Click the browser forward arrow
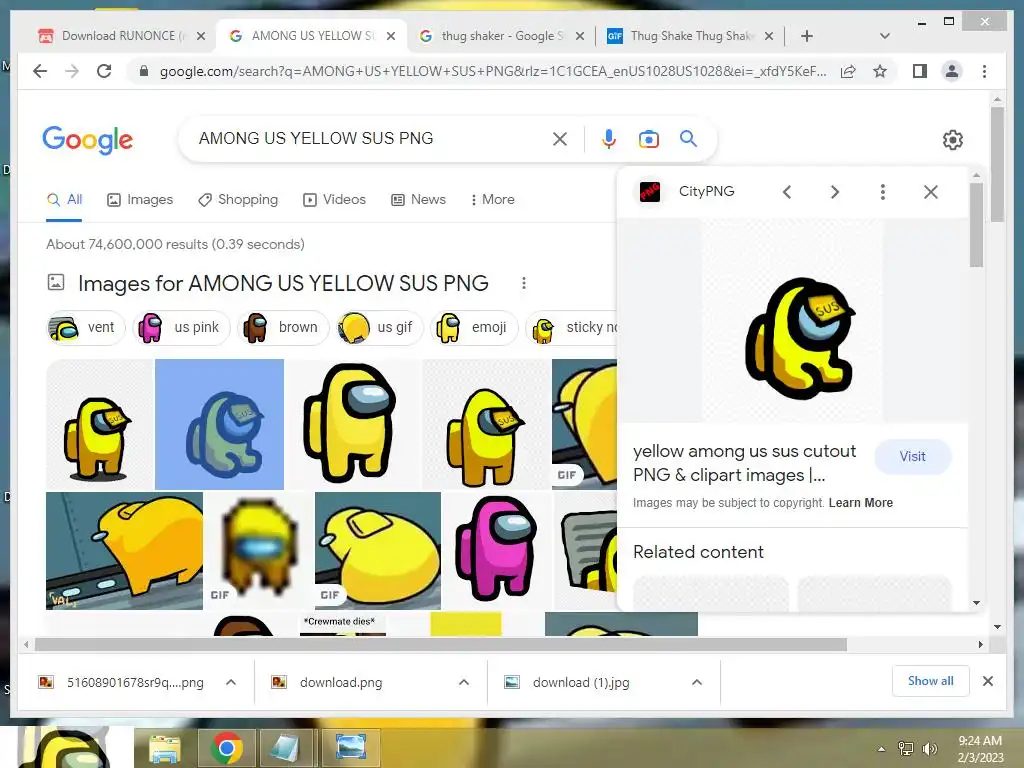The image size is (1024, 768). pyautogui.click(x=72, y=71)
